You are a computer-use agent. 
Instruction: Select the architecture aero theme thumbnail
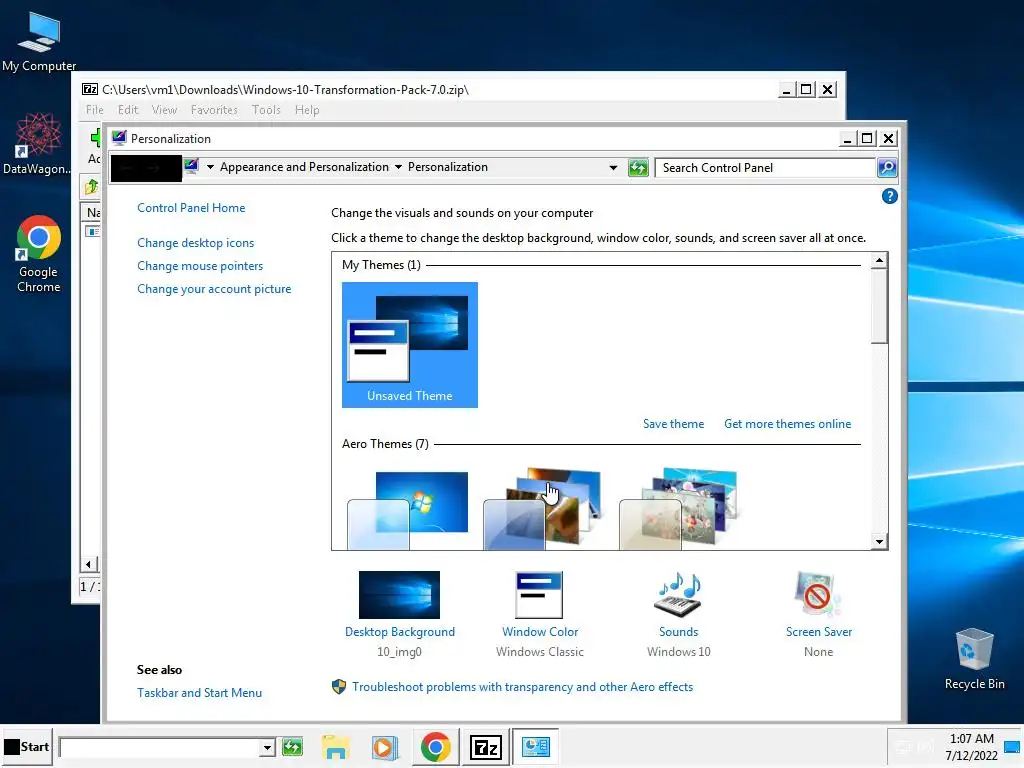click(x=543, y=509)
